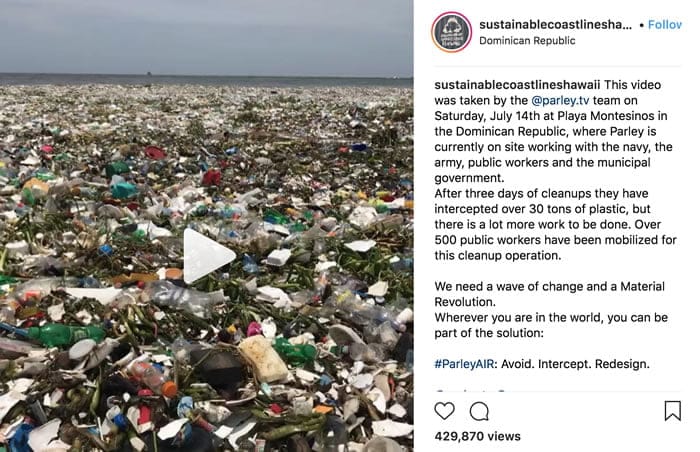Show the 429,870 views details
This screenshot has width=700, height=452.
click(477, 436)
